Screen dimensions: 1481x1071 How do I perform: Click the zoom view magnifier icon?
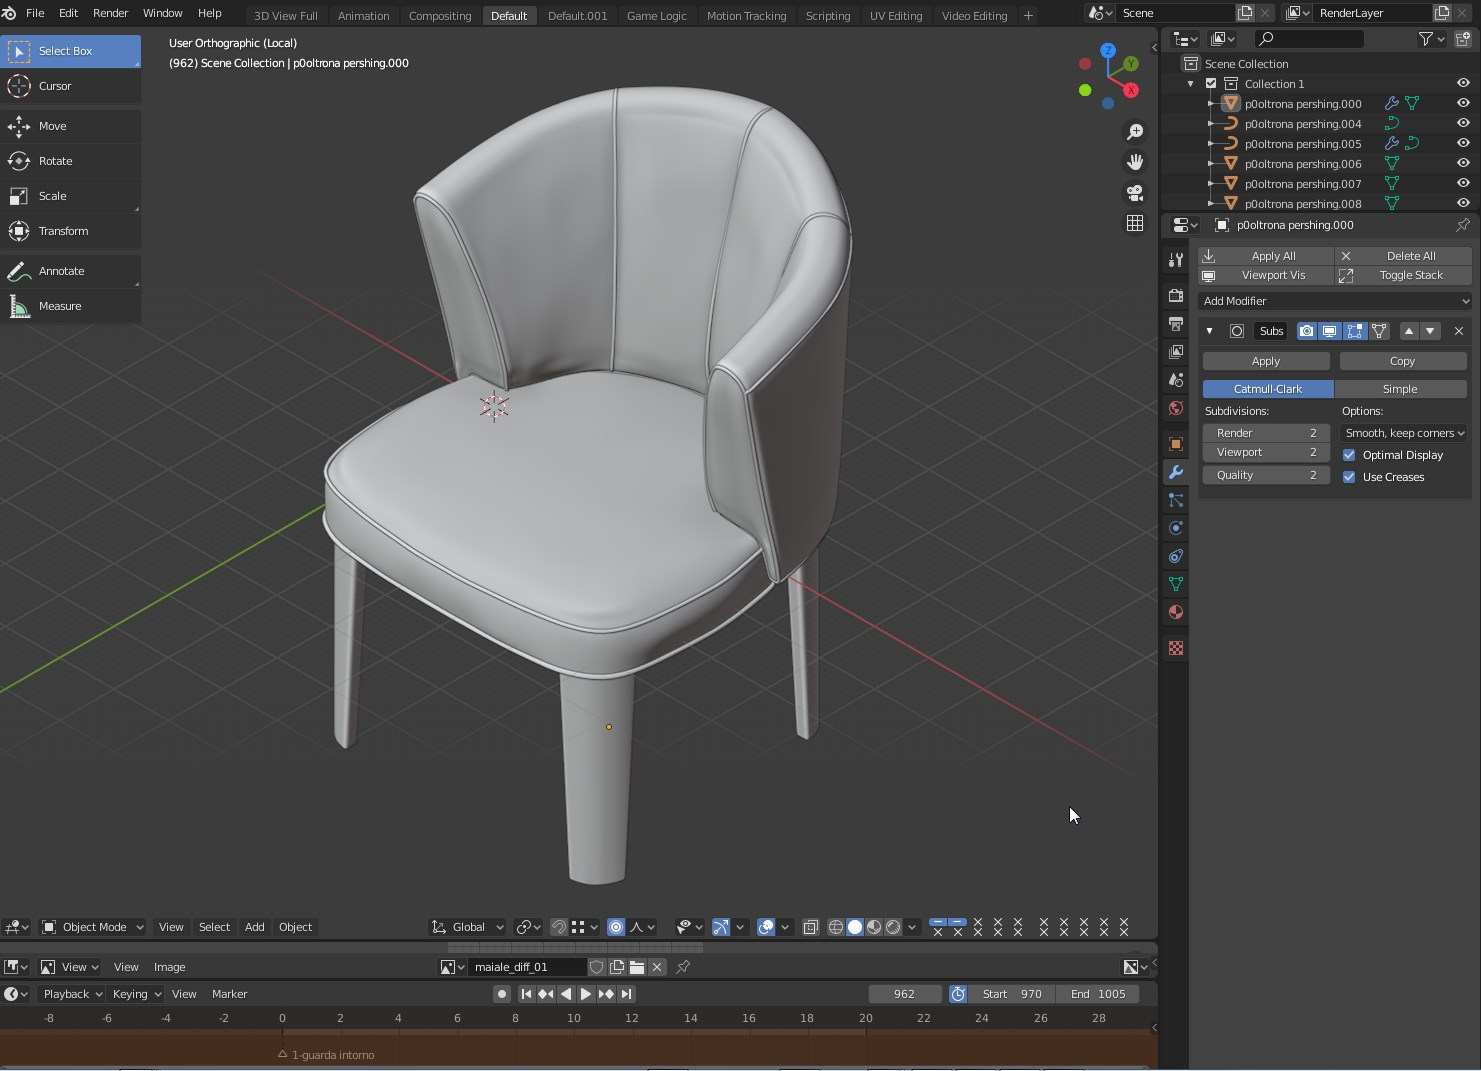point(1135,132)
